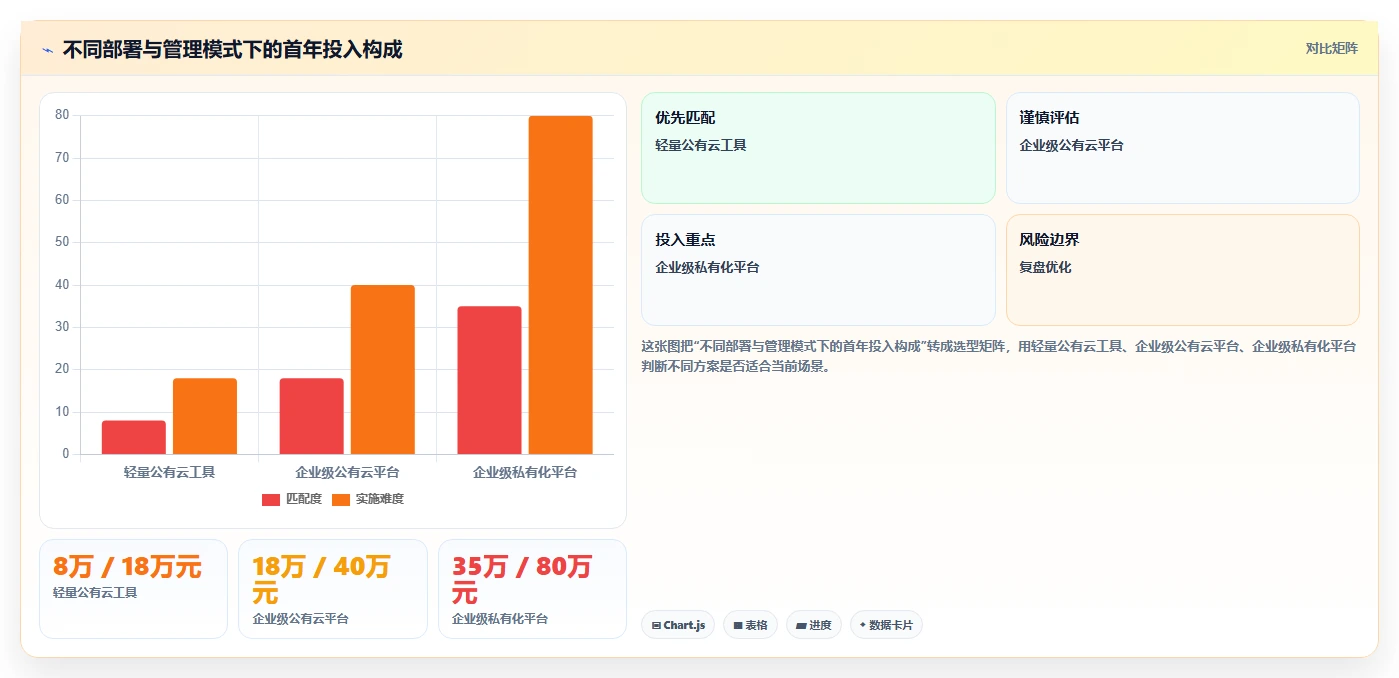Viewport: 1399px width, 678px height.
Task: Click the 轻量公有云工具 x-axis label
Action: pos(169,472)
